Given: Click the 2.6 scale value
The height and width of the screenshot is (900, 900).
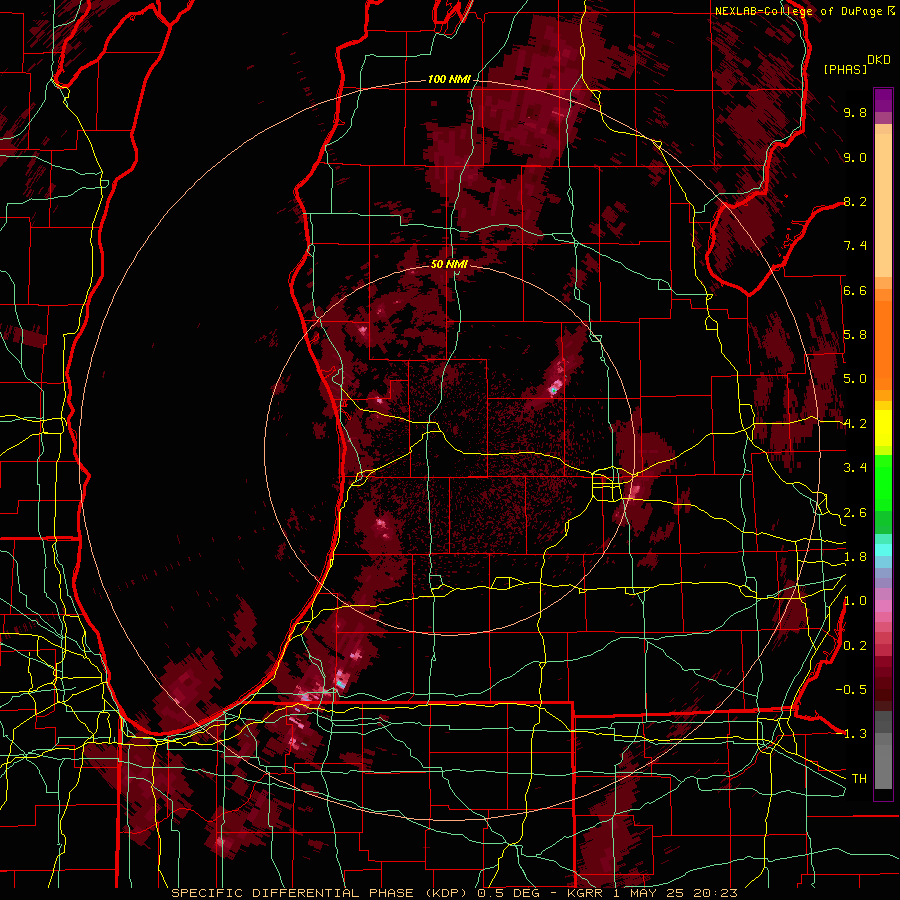Looking at the screenshot, I should pos(855,513).
